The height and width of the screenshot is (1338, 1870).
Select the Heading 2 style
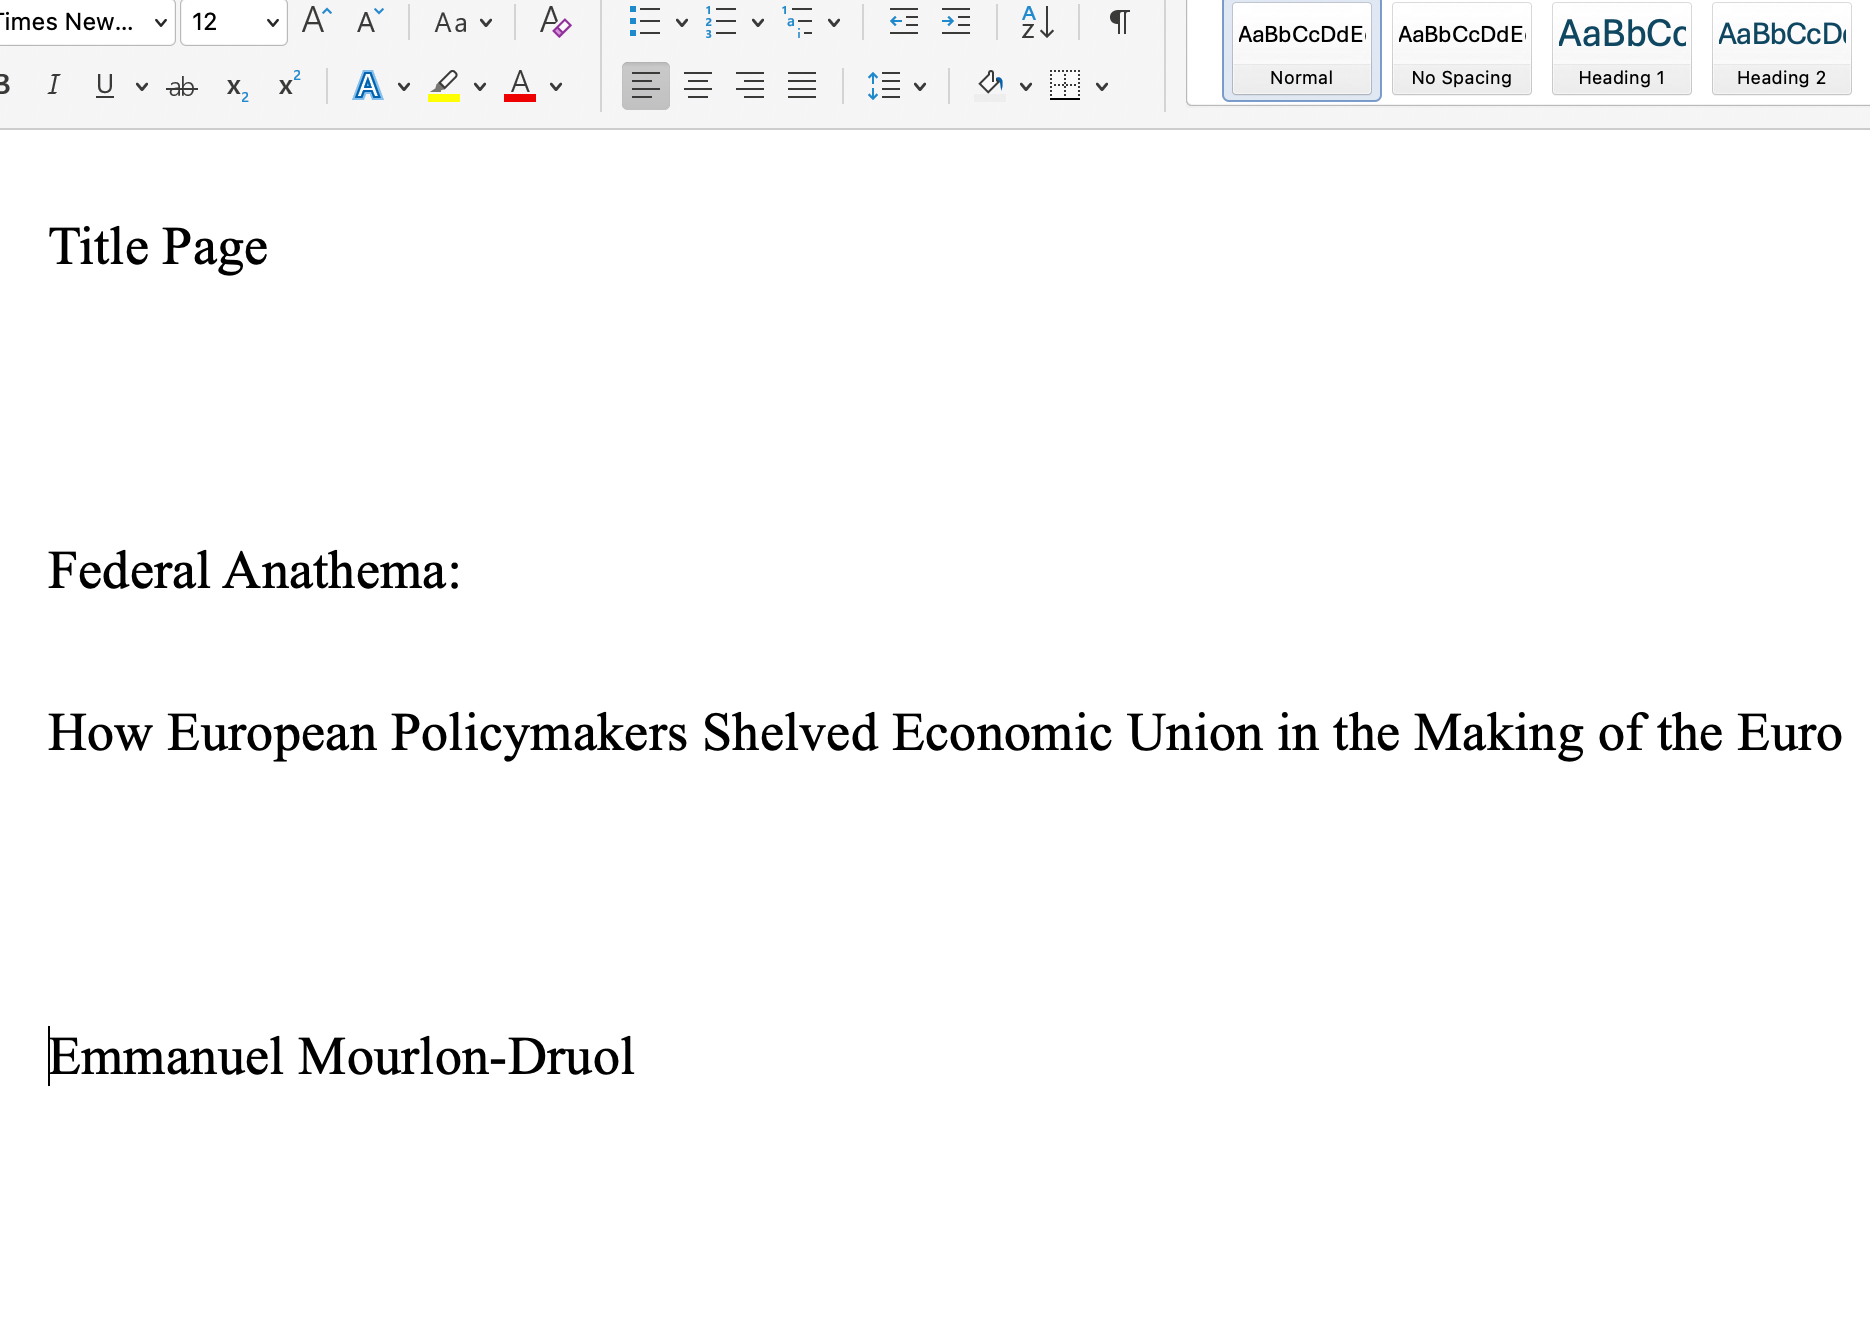(x=1781, y=50)
